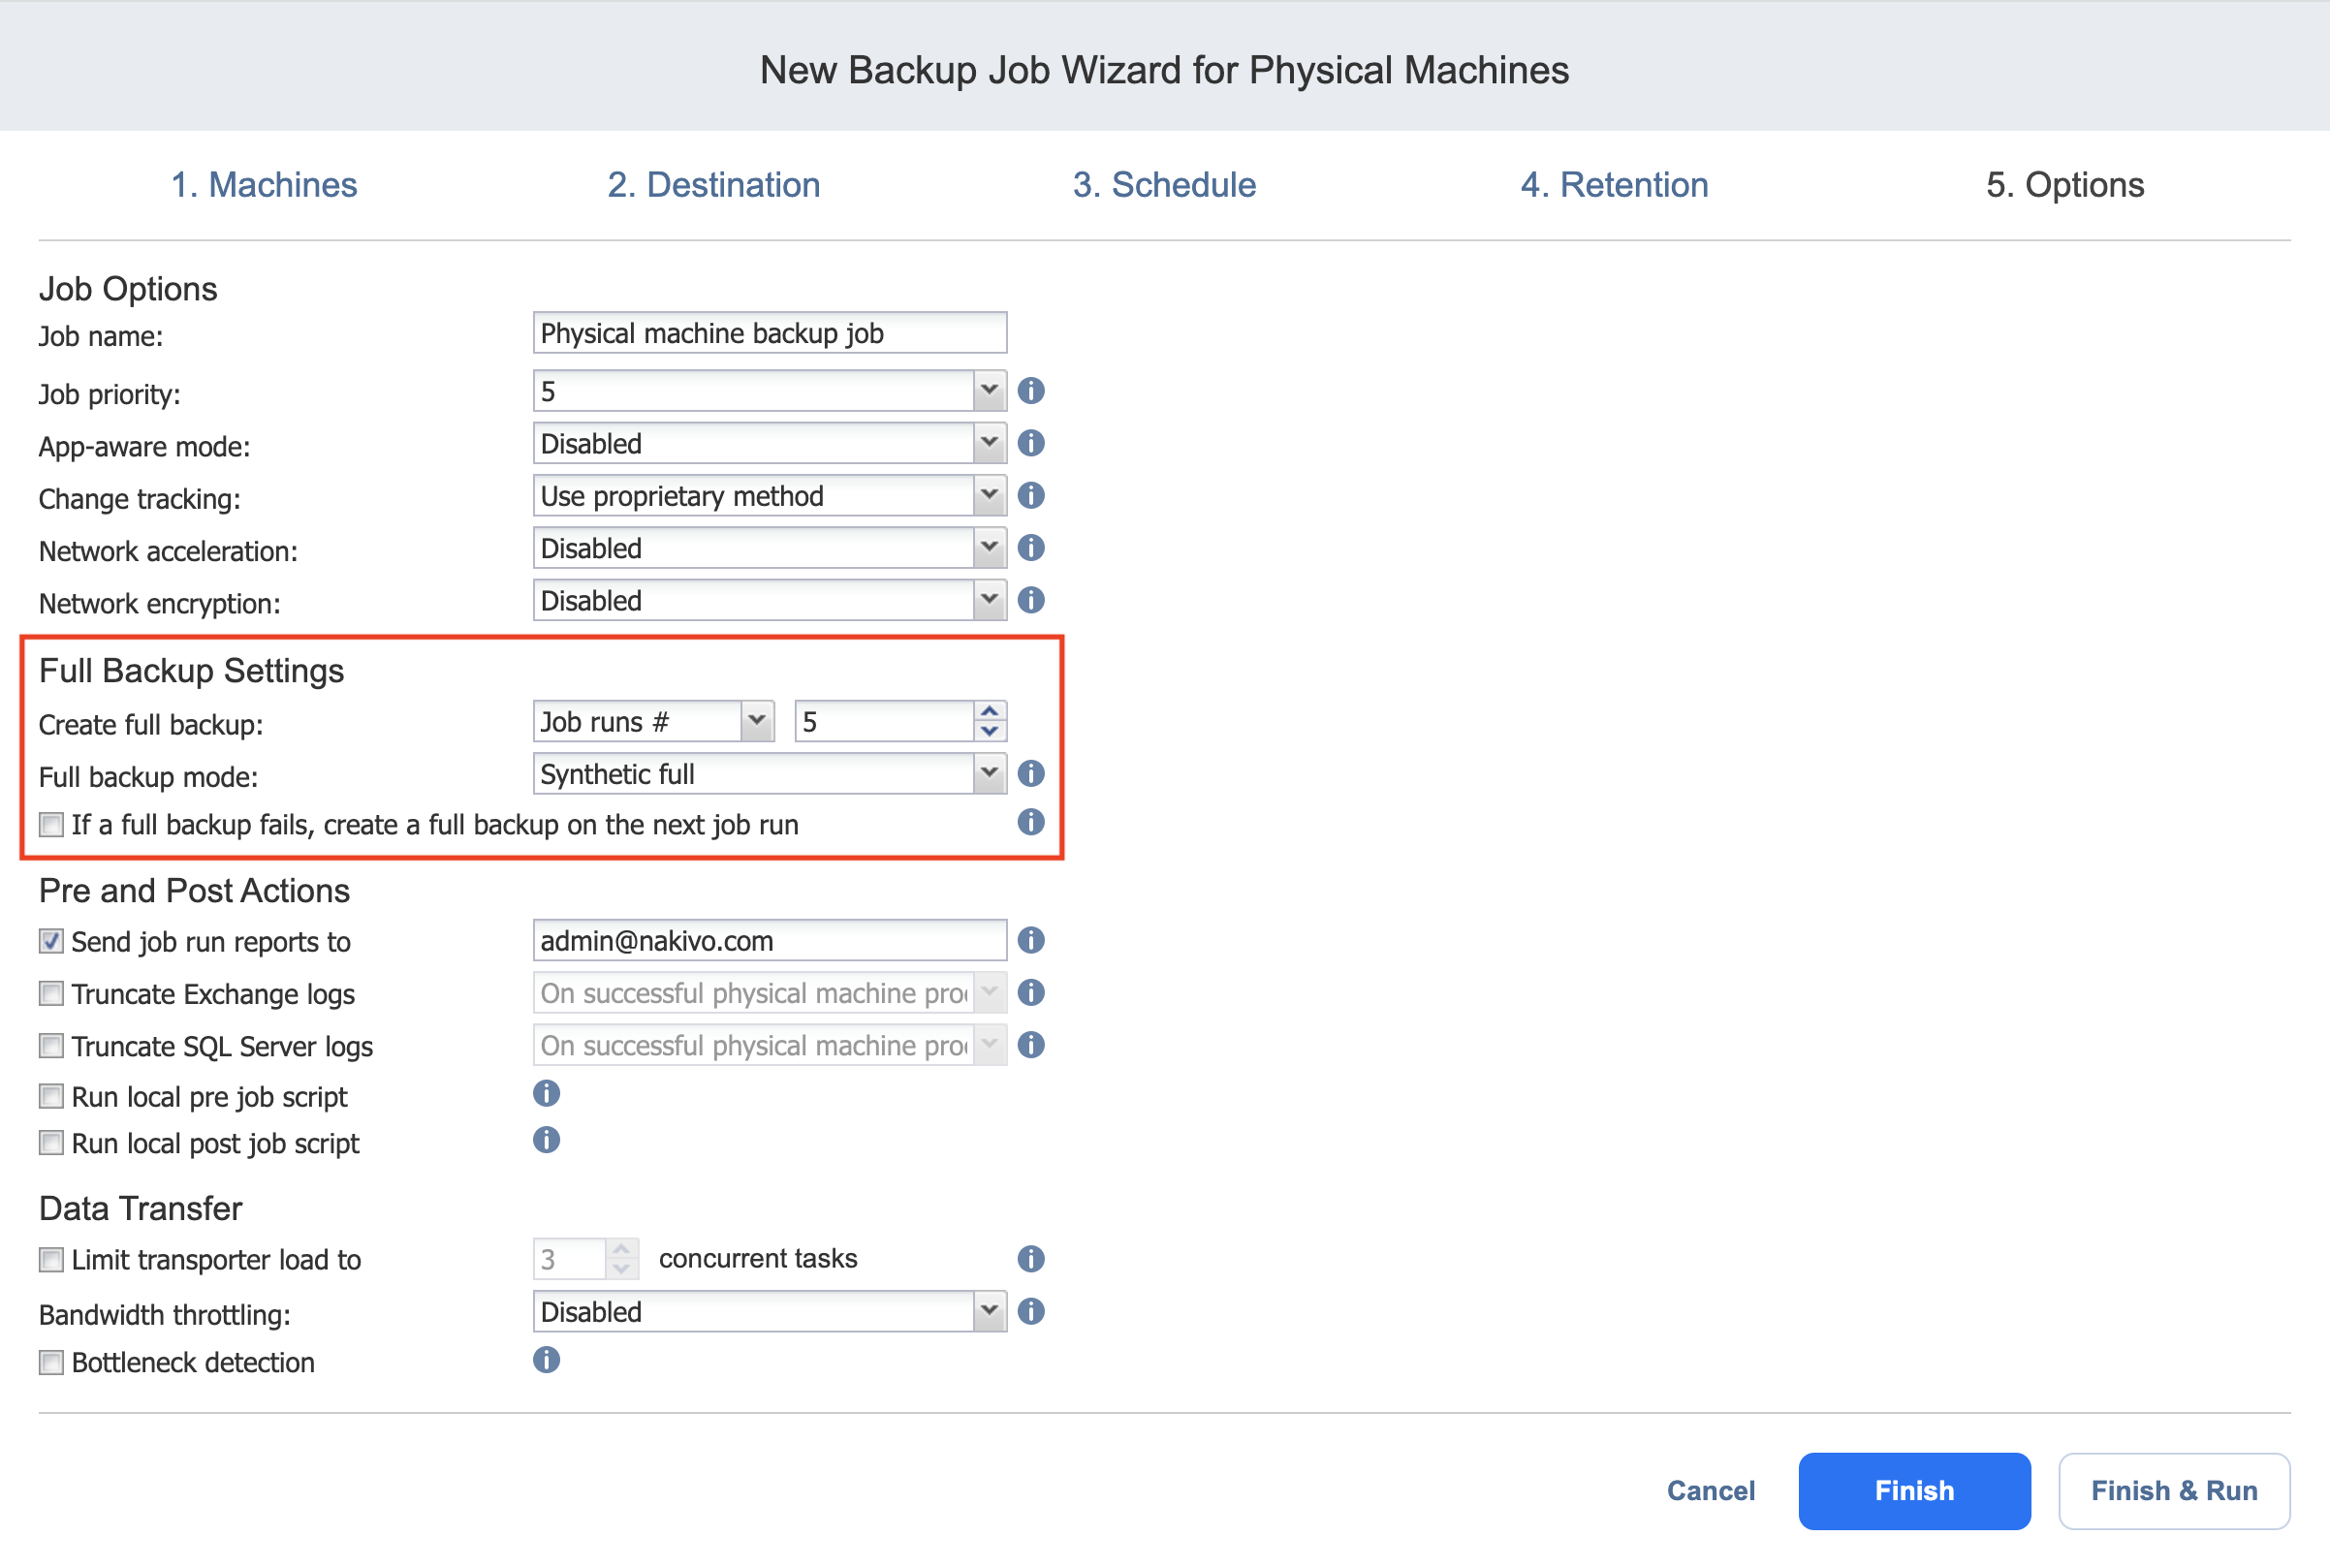Decrease concurrent tasks number

(x=621, y=1269)
